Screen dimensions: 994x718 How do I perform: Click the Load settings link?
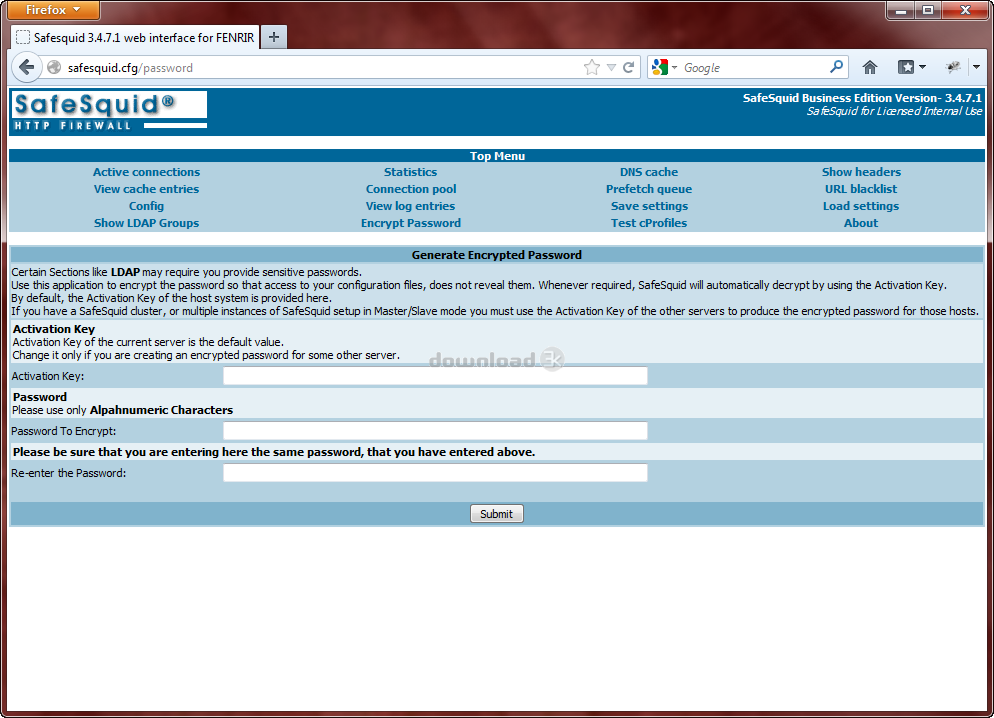861,206
